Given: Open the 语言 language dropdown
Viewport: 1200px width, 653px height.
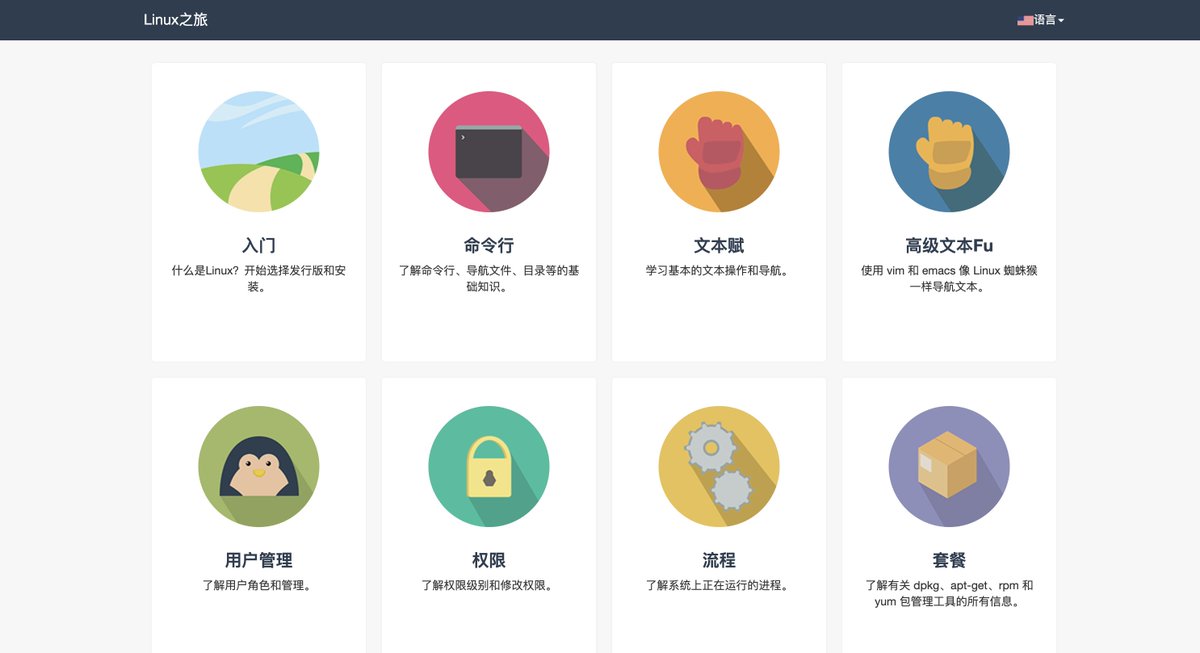Looking at the screenshot, I should pos(1046,19).
